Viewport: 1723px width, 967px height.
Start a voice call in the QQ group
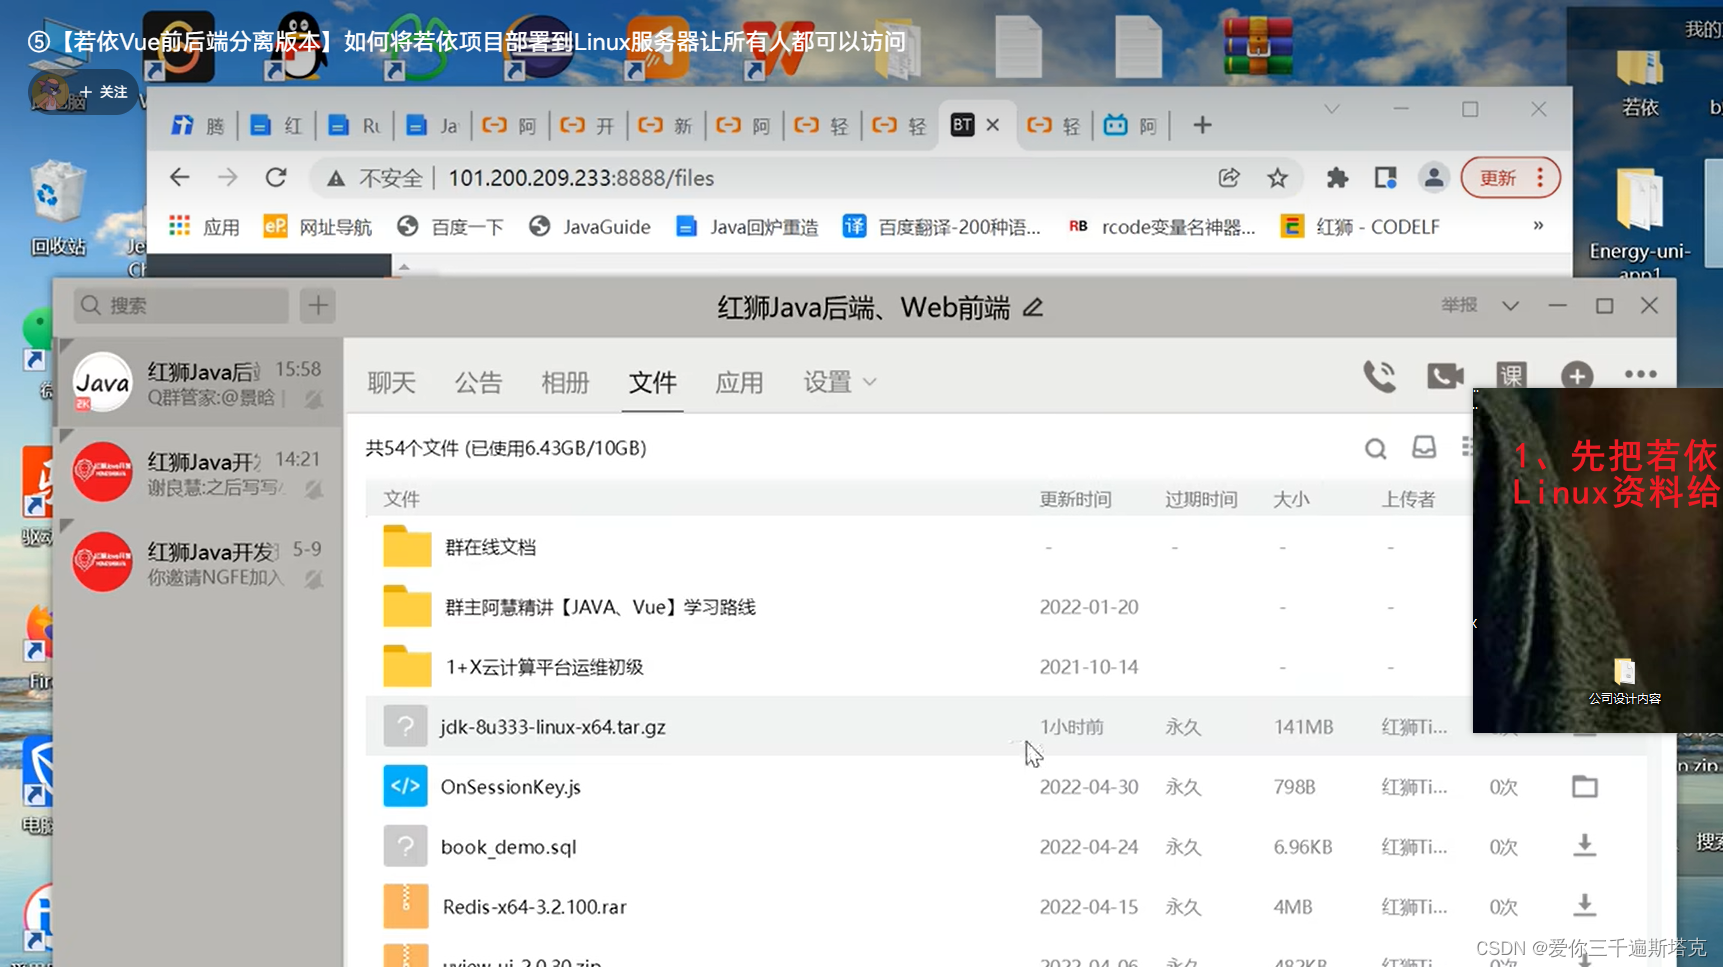(1380, 376)
